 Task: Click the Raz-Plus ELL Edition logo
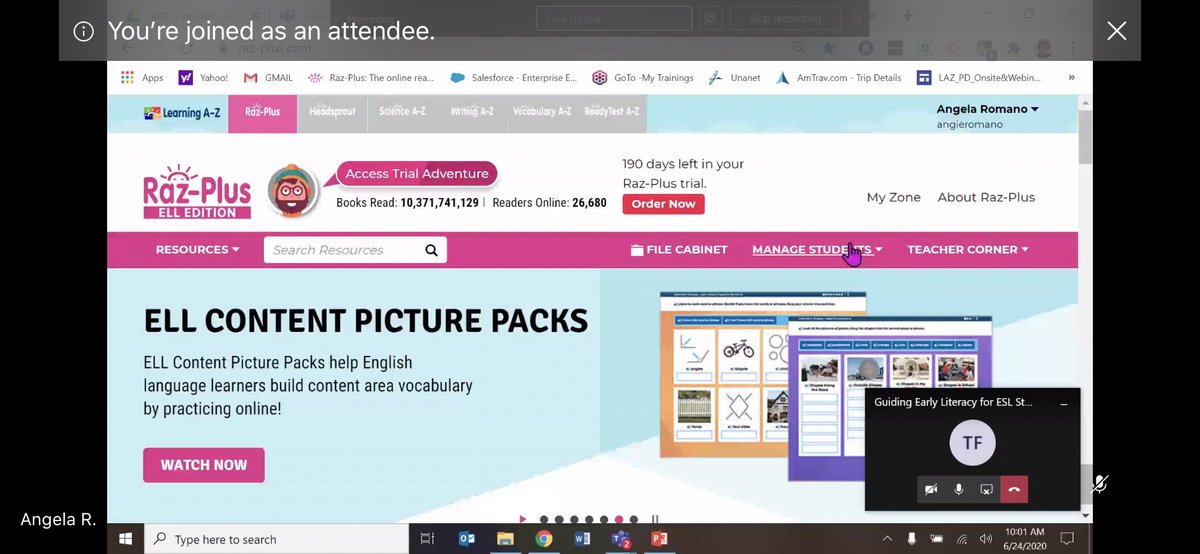pos(197,191)
